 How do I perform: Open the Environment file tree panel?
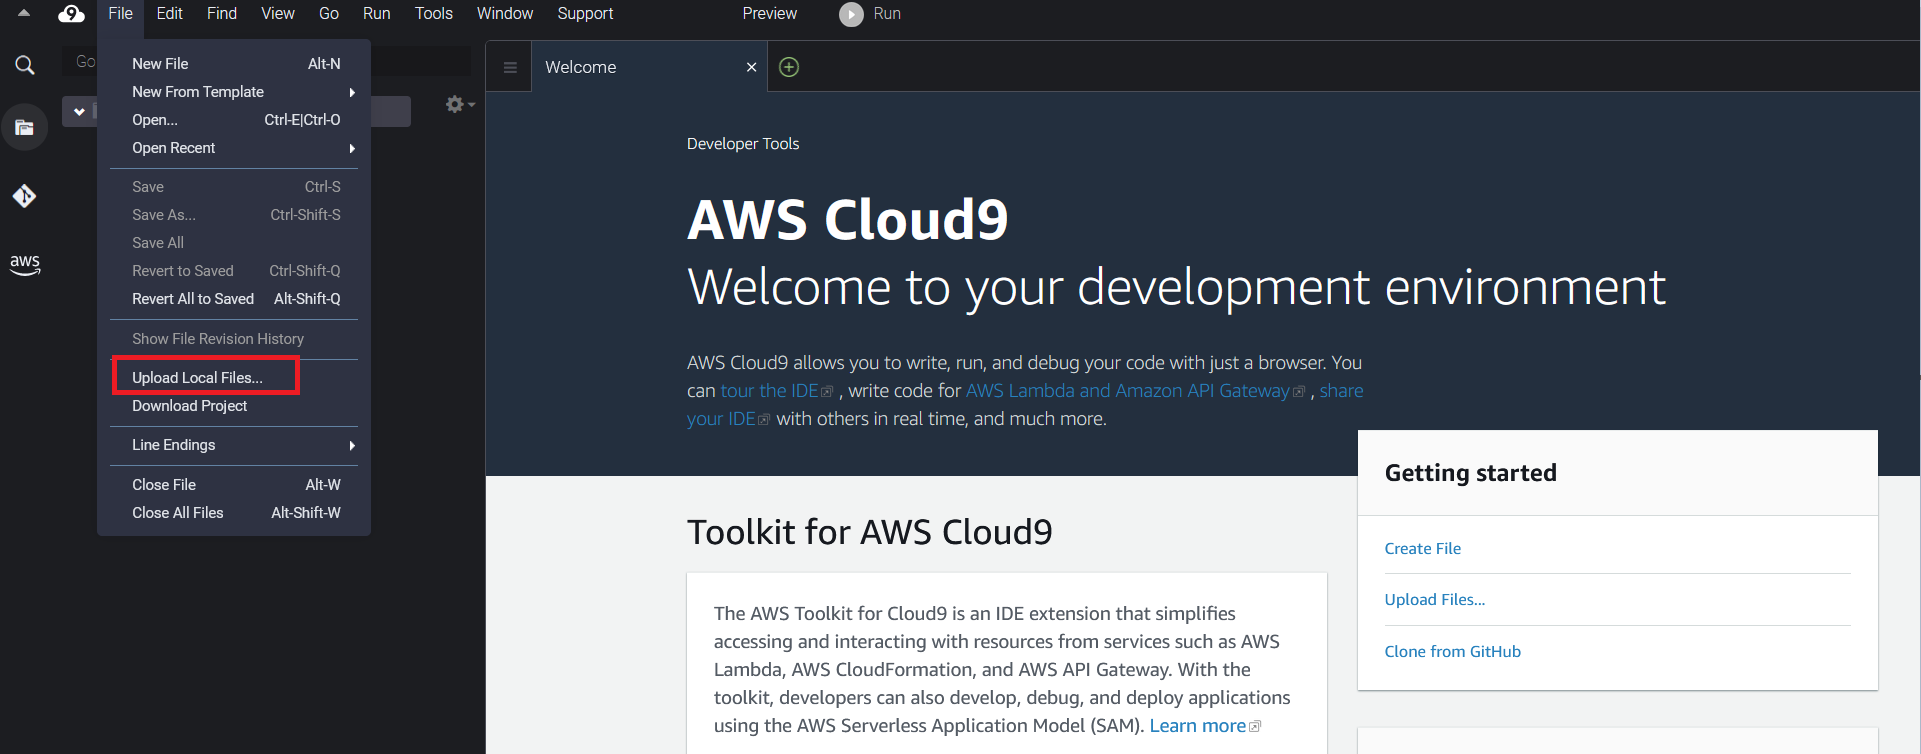click(25, 128)
